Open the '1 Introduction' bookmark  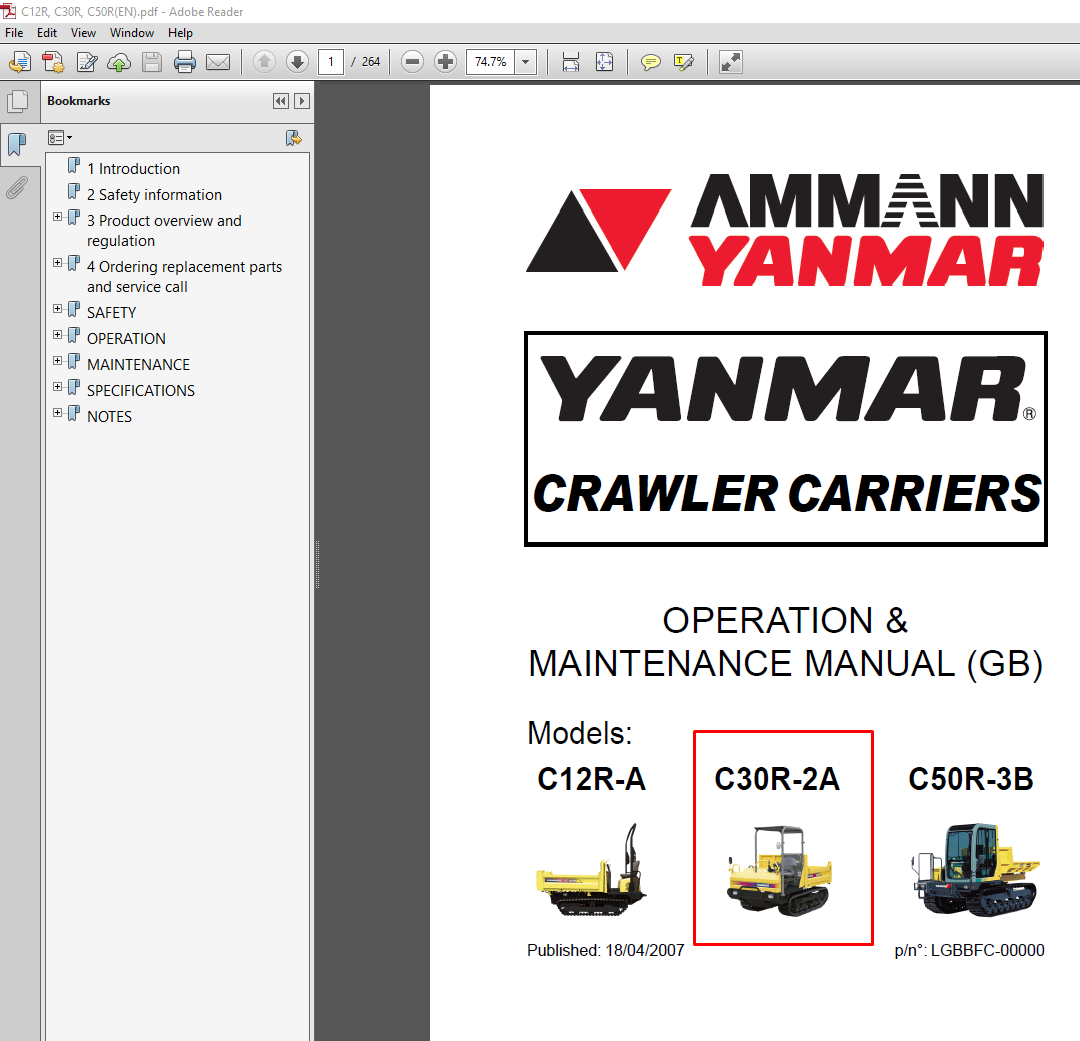pos(133,169)
